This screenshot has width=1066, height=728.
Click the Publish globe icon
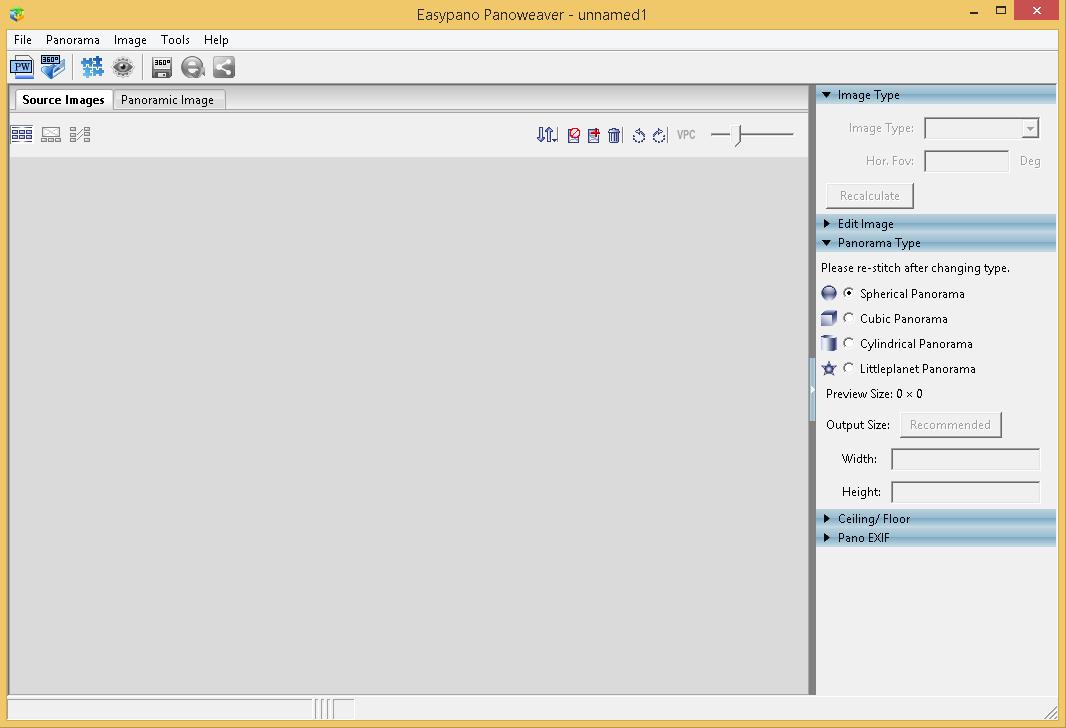click(193, 66)
